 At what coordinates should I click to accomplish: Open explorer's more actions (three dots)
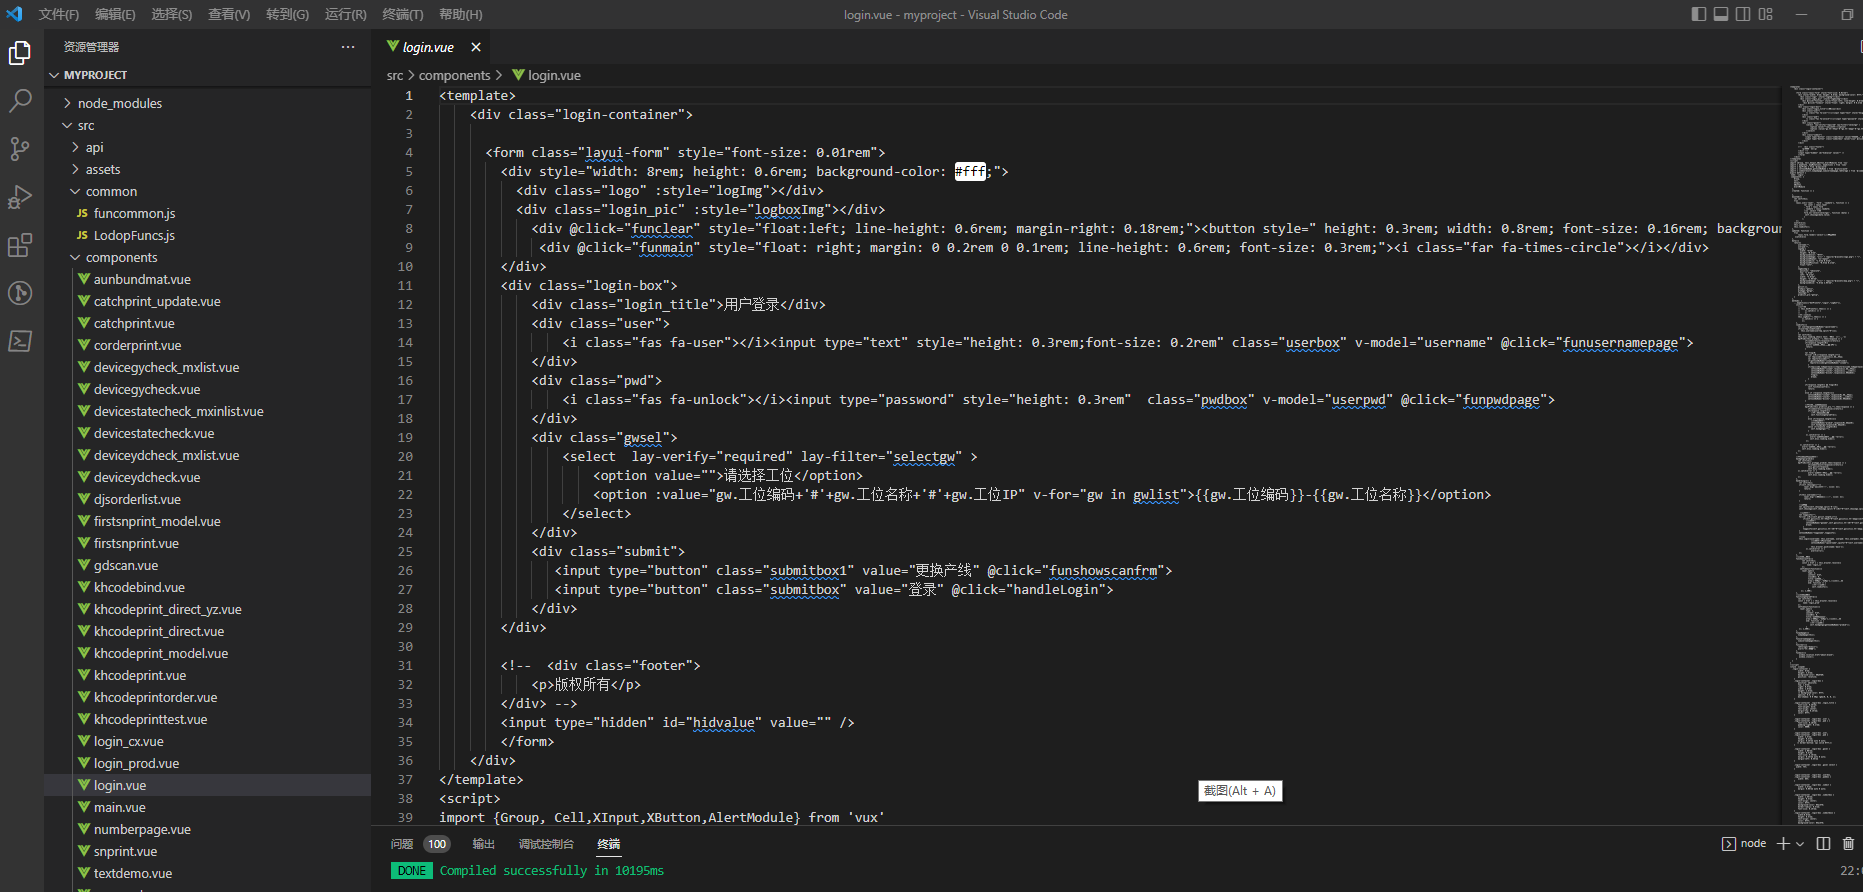click(348, 47)
